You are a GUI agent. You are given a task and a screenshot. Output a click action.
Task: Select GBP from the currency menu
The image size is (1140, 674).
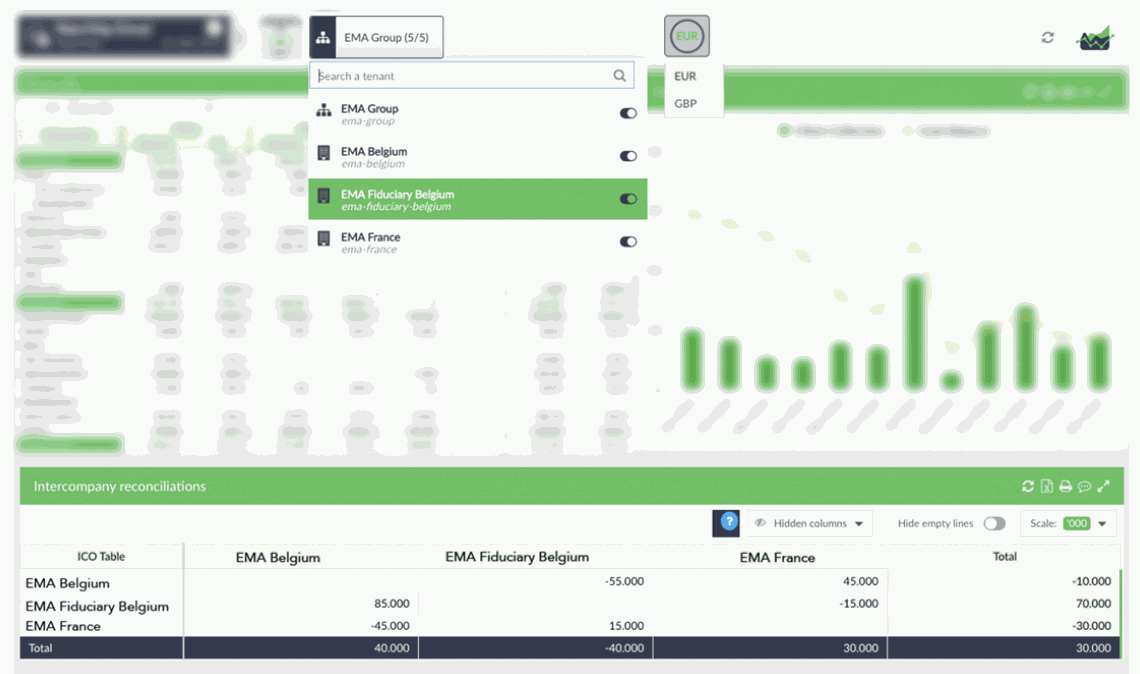(x=686, y=101)
